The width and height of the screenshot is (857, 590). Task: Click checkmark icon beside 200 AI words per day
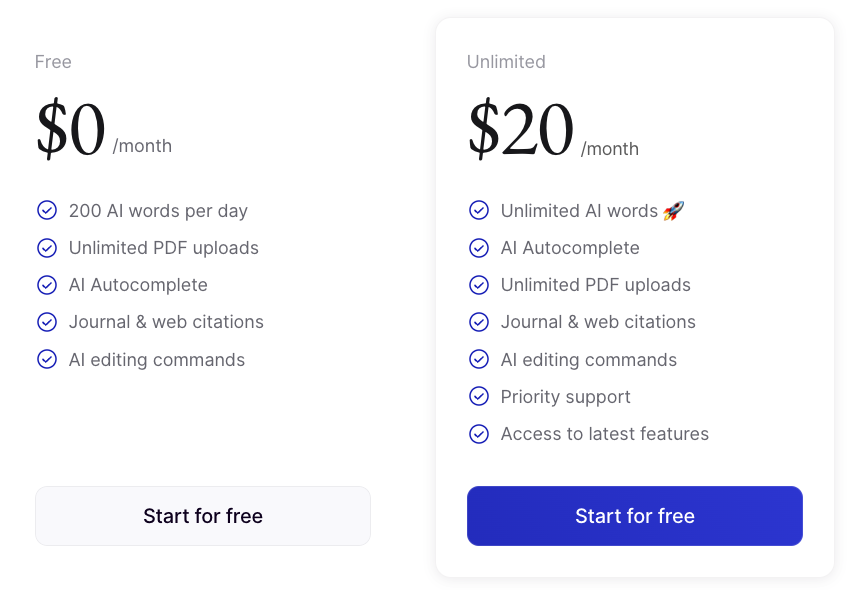tap(47, 210)
